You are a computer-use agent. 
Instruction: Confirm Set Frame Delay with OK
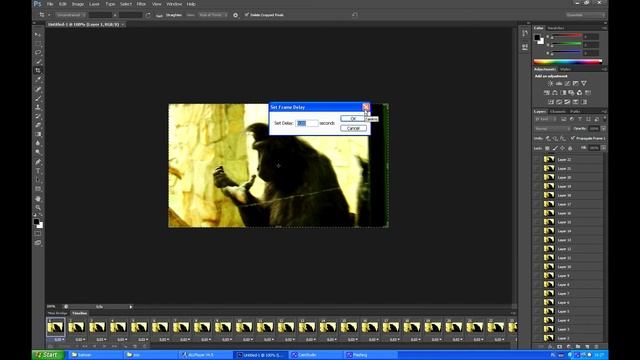click(x=353, y=118)
